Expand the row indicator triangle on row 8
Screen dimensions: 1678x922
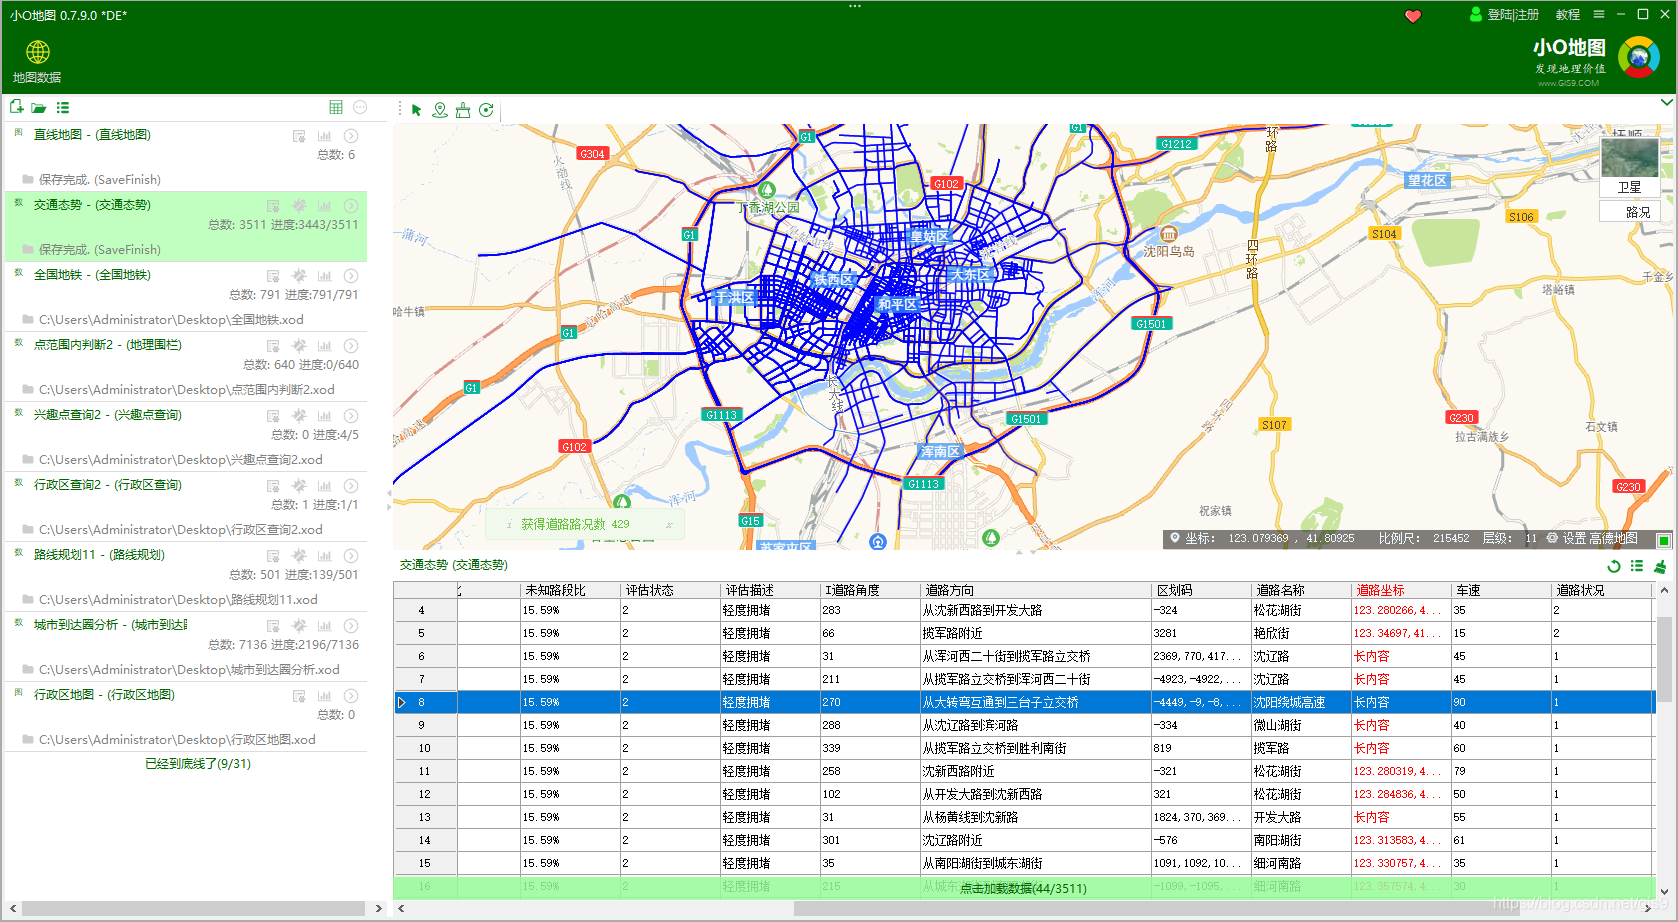click(x=402, y=703)
